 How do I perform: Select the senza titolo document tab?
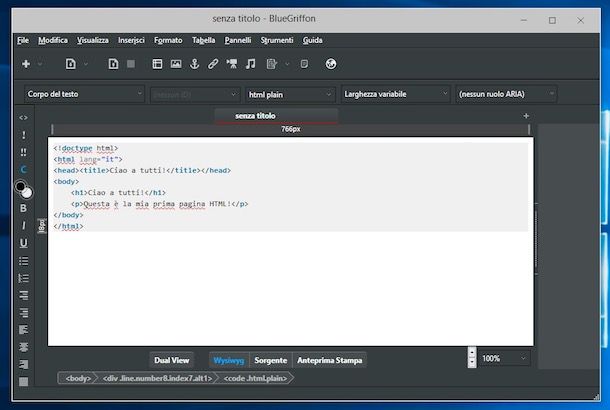(276, 116)
